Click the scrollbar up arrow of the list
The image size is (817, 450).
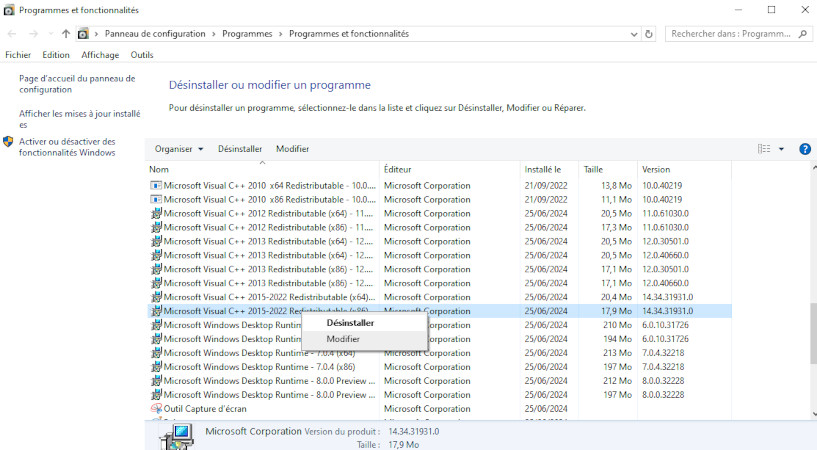(x=814, y=168)
